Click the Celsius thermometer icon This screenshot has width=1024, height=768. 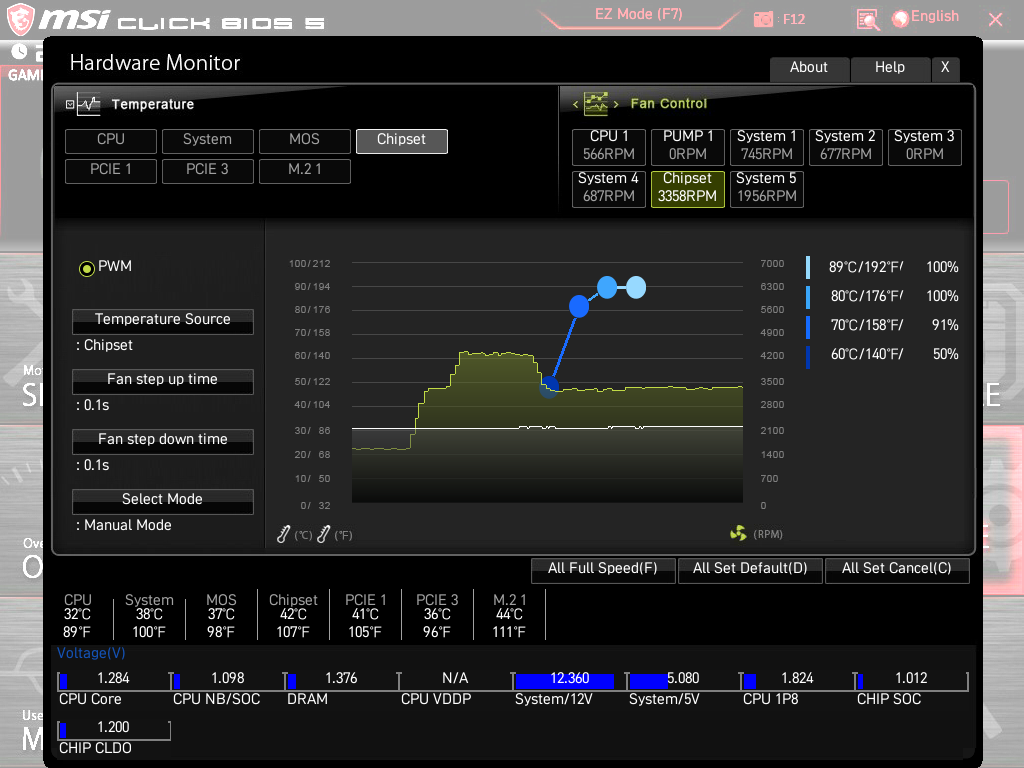(283, 534)
